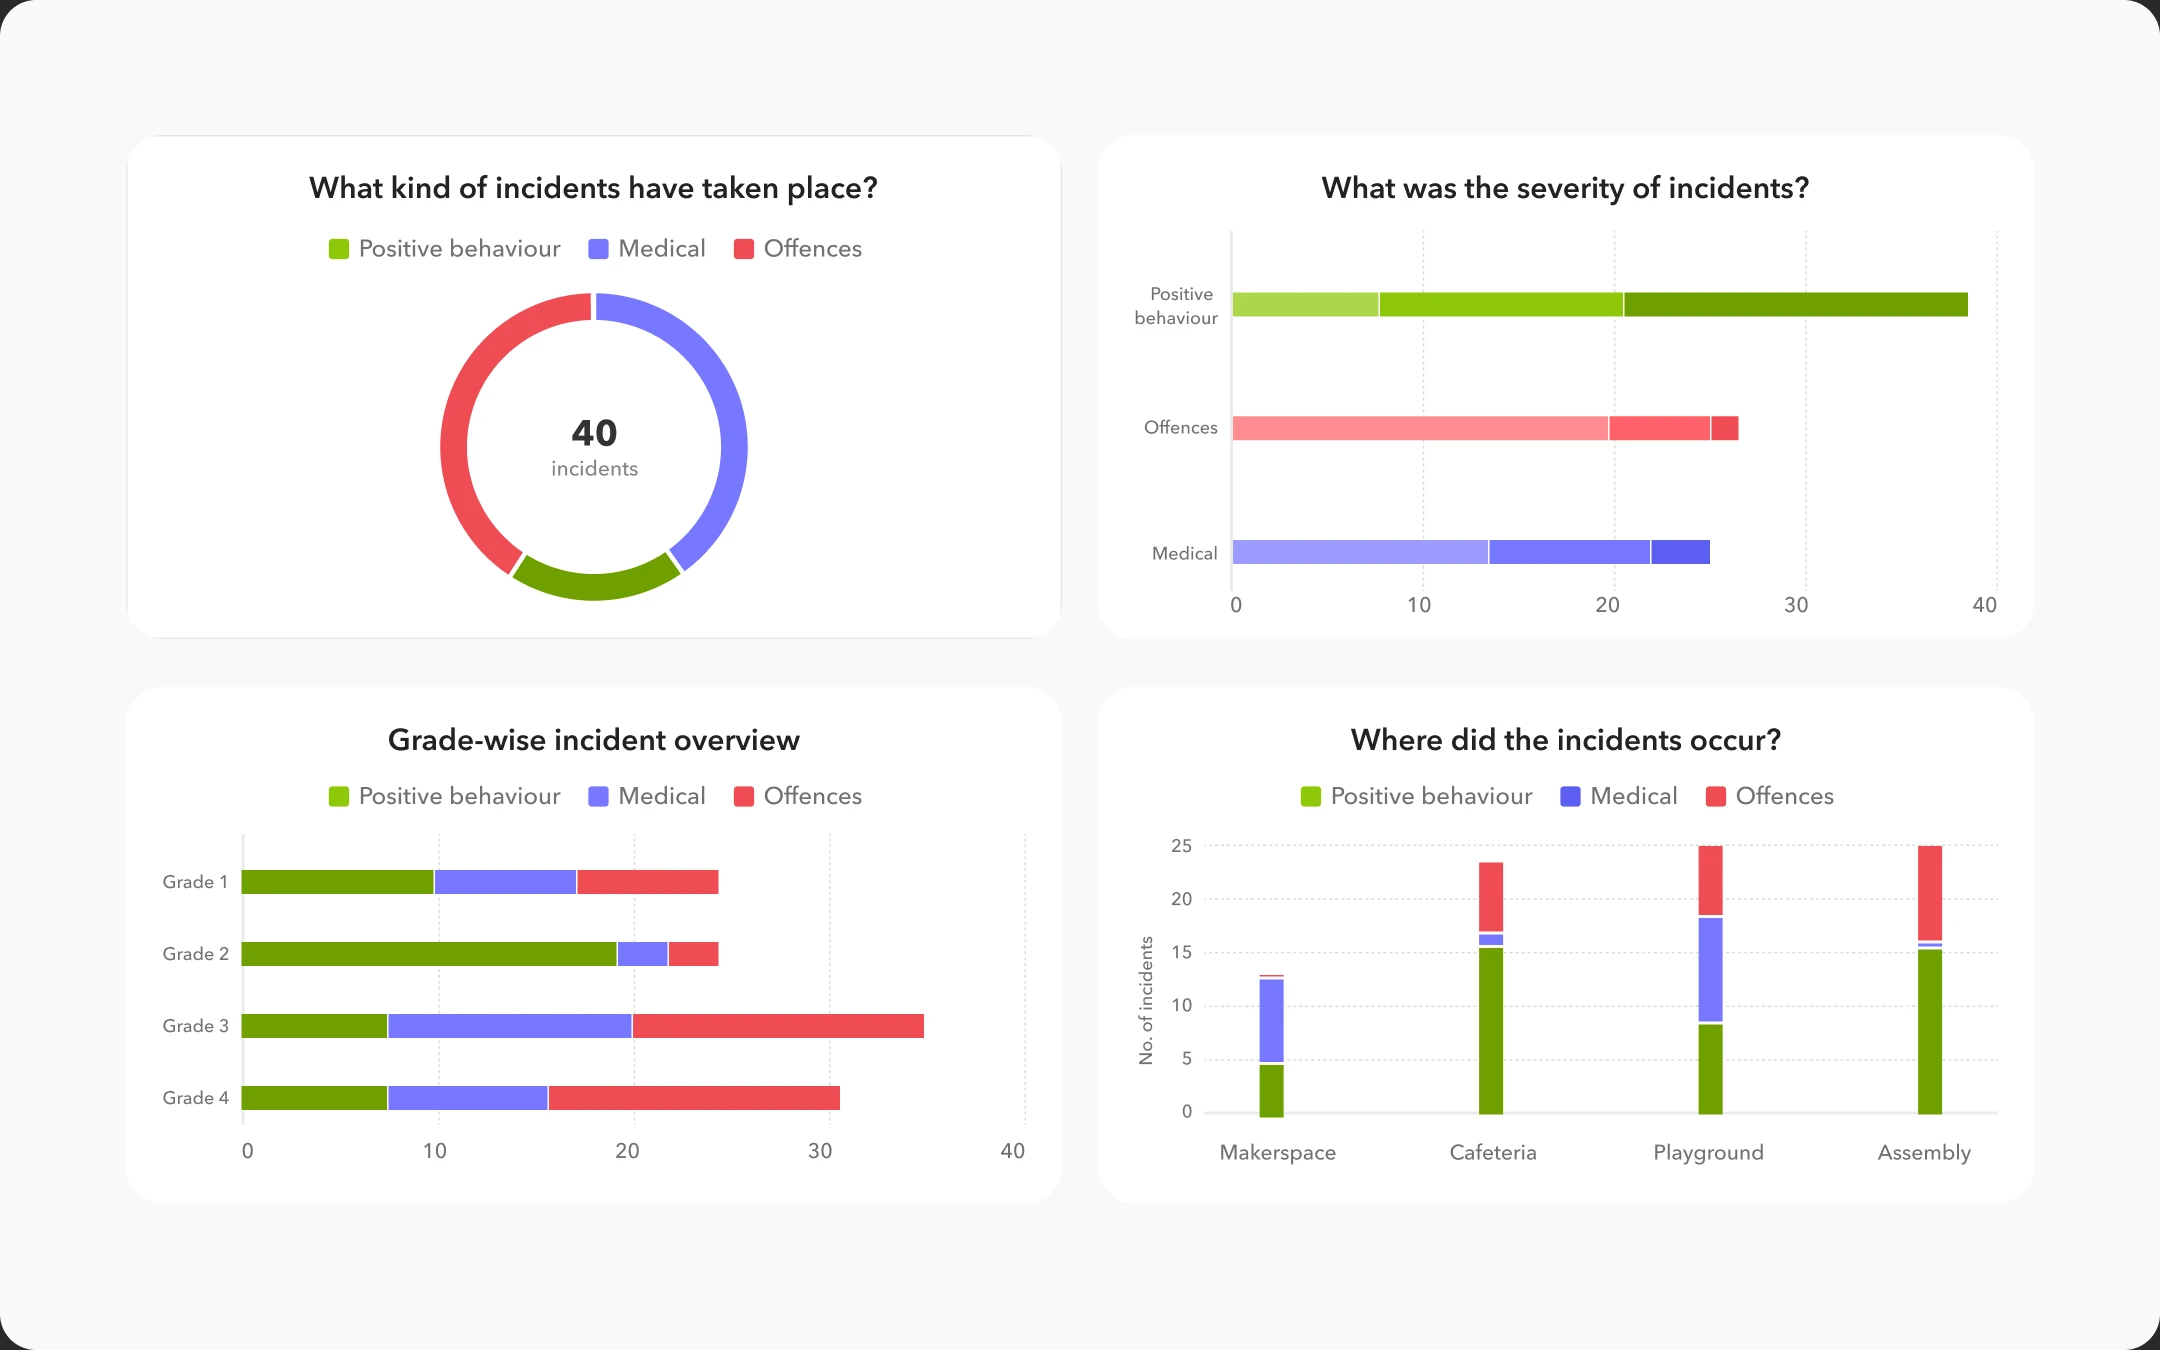Click Grade 3 red Offences bar segment
This screenshot has width=2160, height=1350.
point(778,1026)
